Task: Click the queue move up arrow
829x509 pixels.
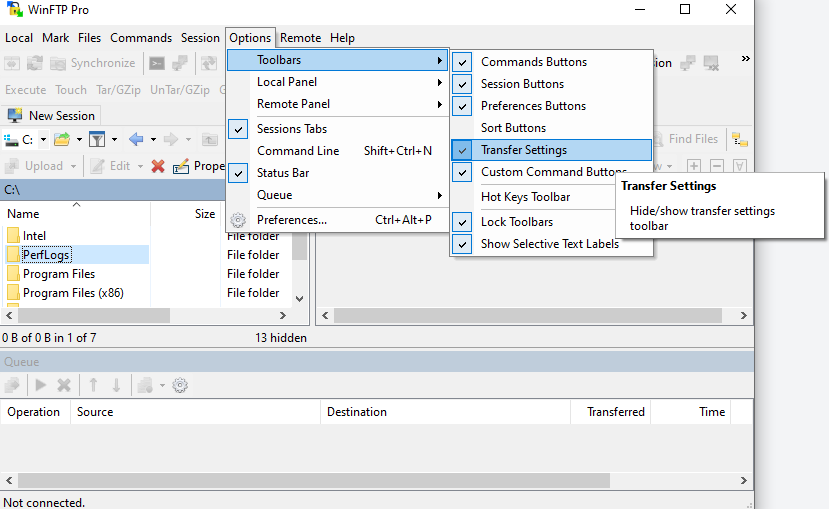Action: coord(94,385)
